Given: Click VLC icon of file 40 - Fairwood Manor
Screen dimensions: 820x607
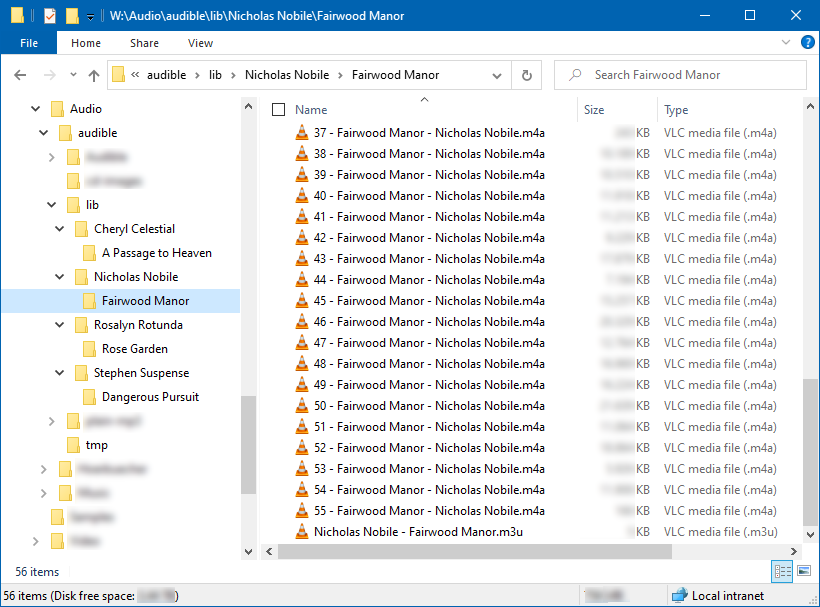Looking at the screenshot, I should pyautogui.click(x=302, y=196).
